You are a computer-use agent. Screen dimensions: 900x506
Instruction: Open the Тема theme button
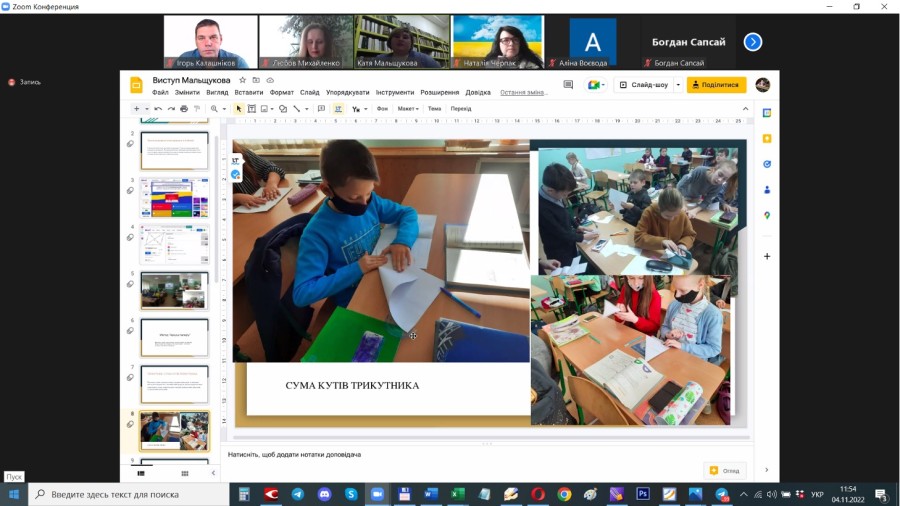click(x=435, y=108)
